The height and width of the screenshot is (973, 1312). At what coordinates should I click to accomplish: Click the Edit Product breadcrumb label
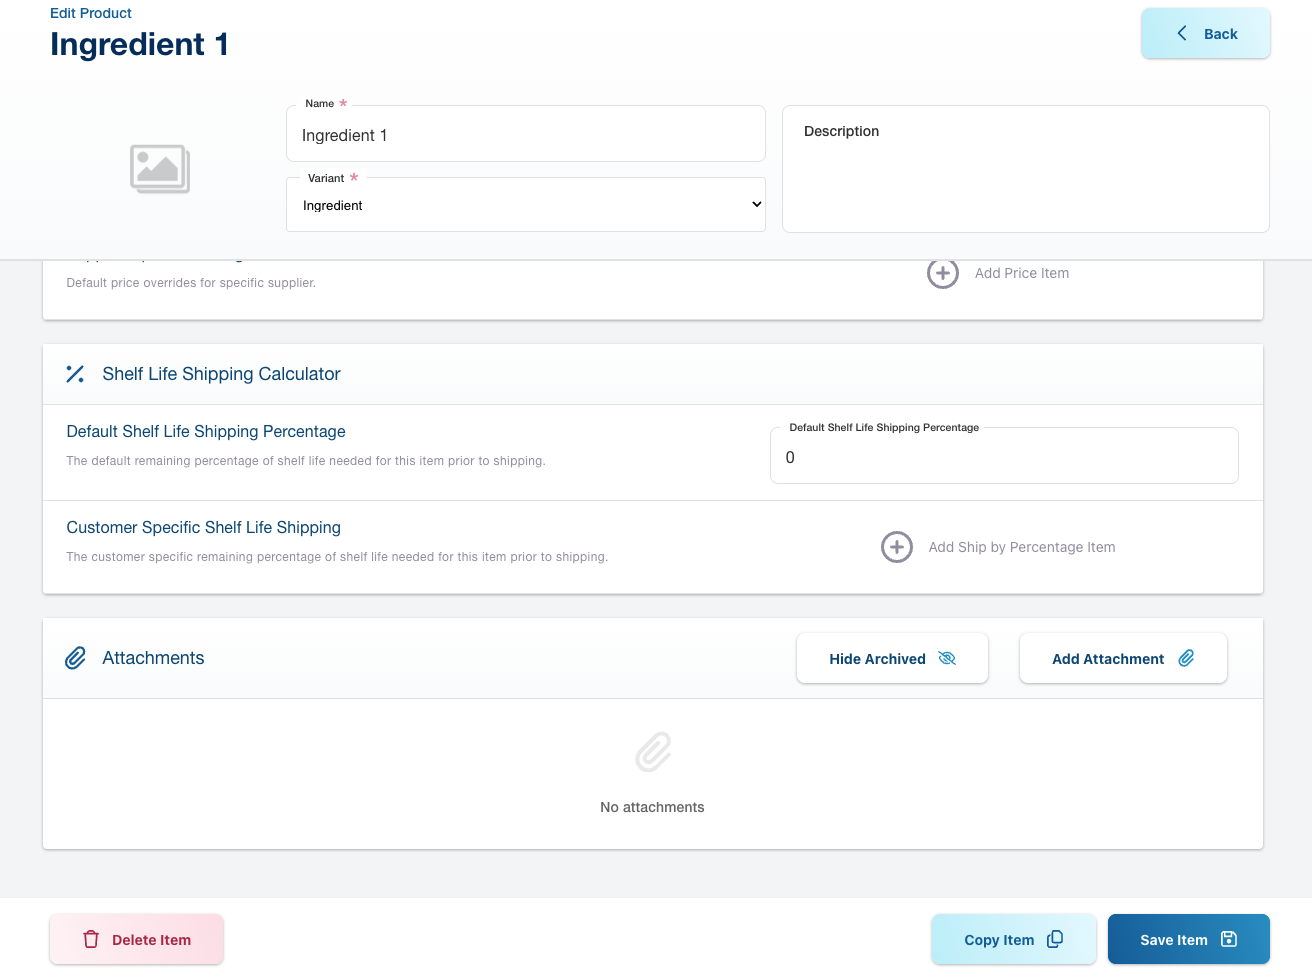pyautogui.click(x=91, y=13)
